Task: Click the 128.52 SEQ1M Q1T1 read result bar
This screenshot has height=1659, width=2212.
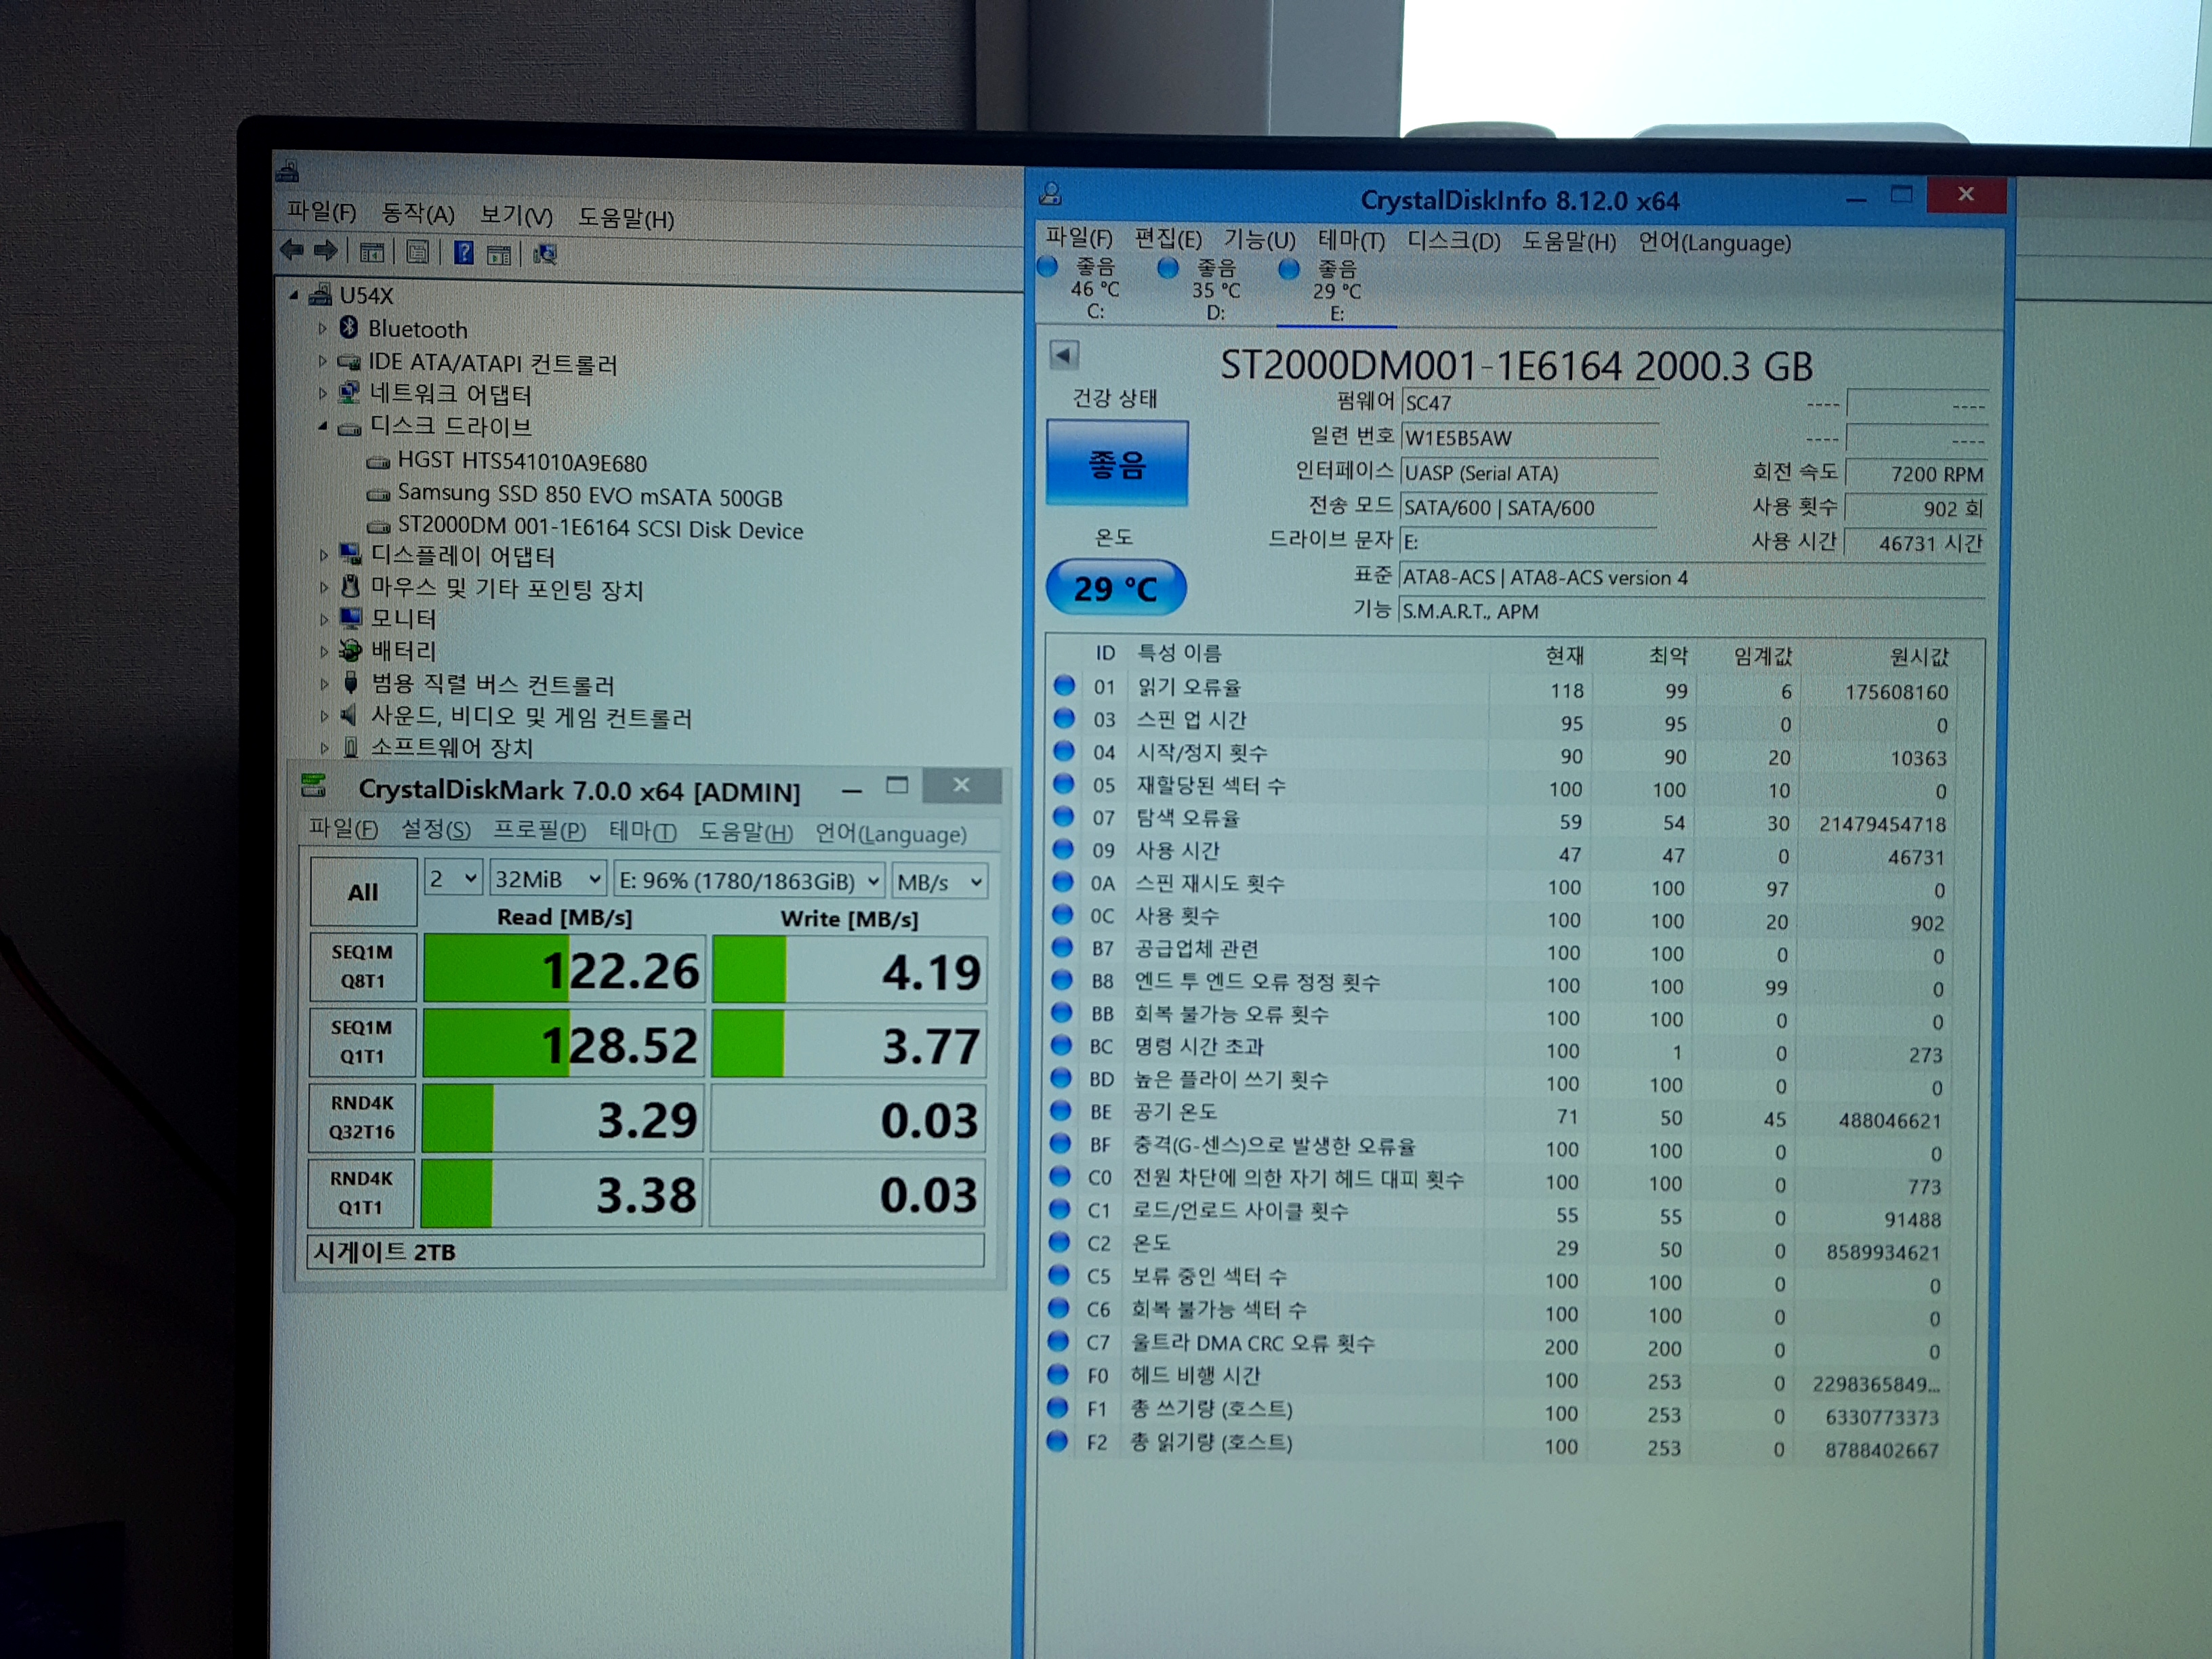Action: (x=564, y=1044)
